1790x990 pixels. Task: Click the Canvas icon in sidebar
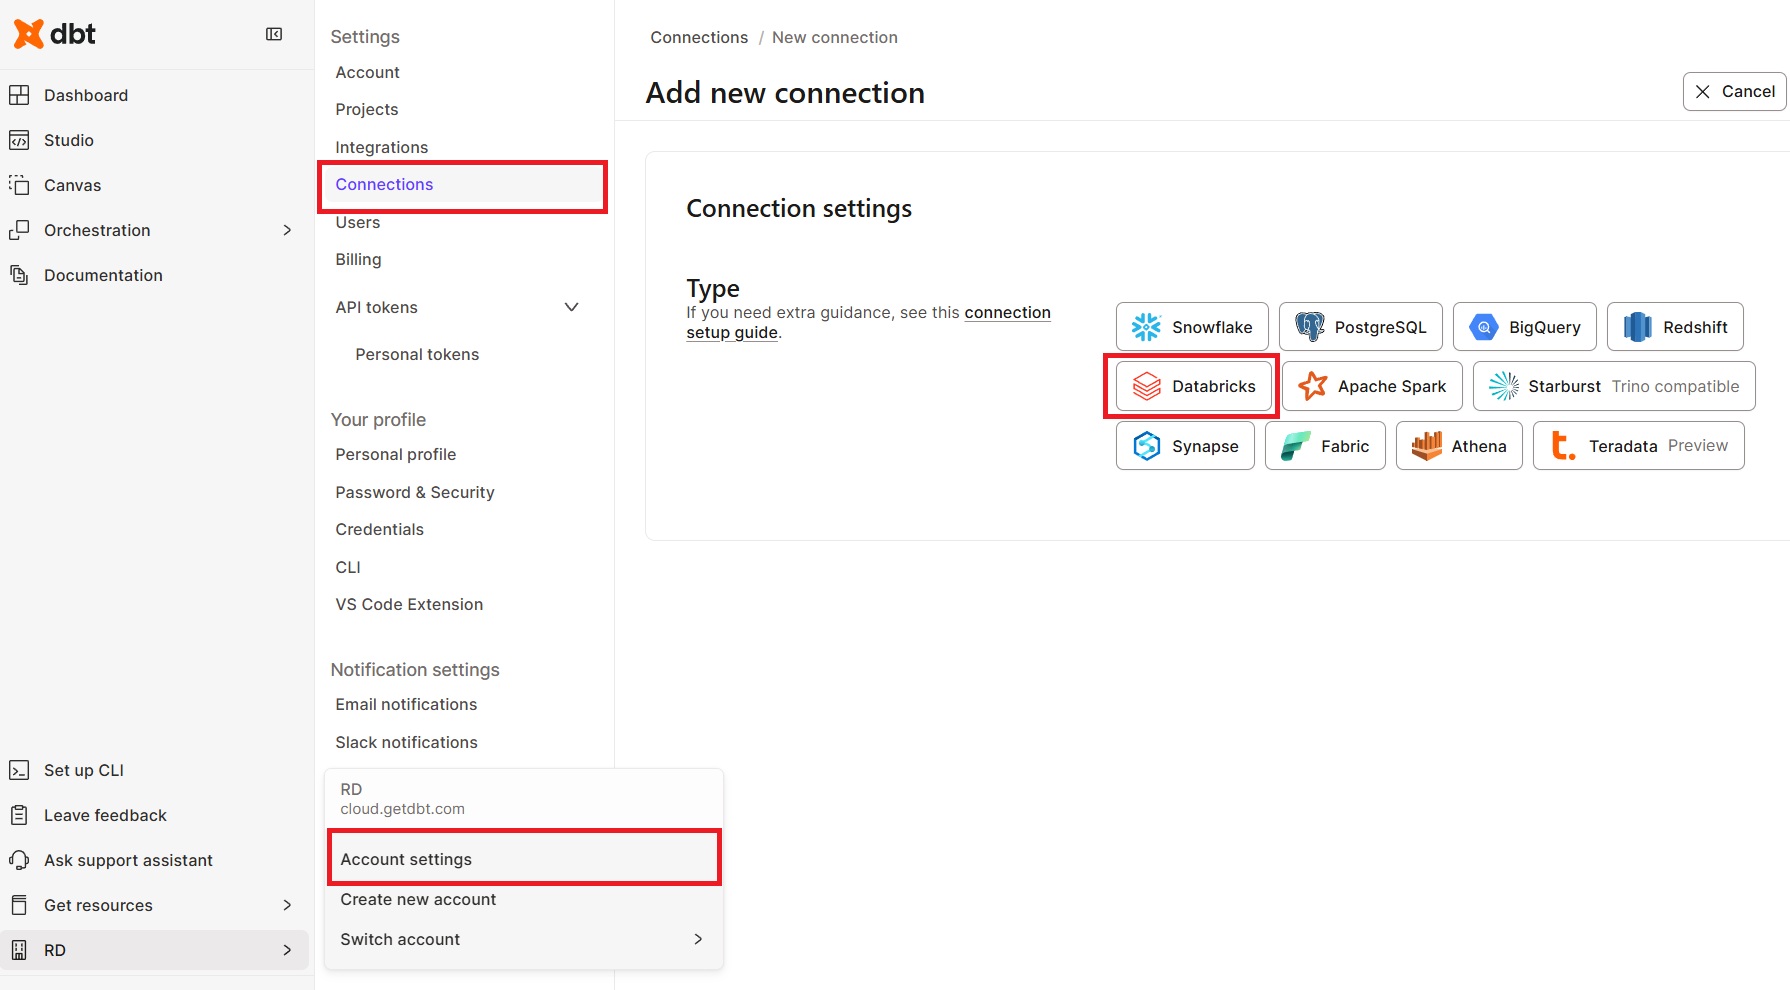(19, 185)
